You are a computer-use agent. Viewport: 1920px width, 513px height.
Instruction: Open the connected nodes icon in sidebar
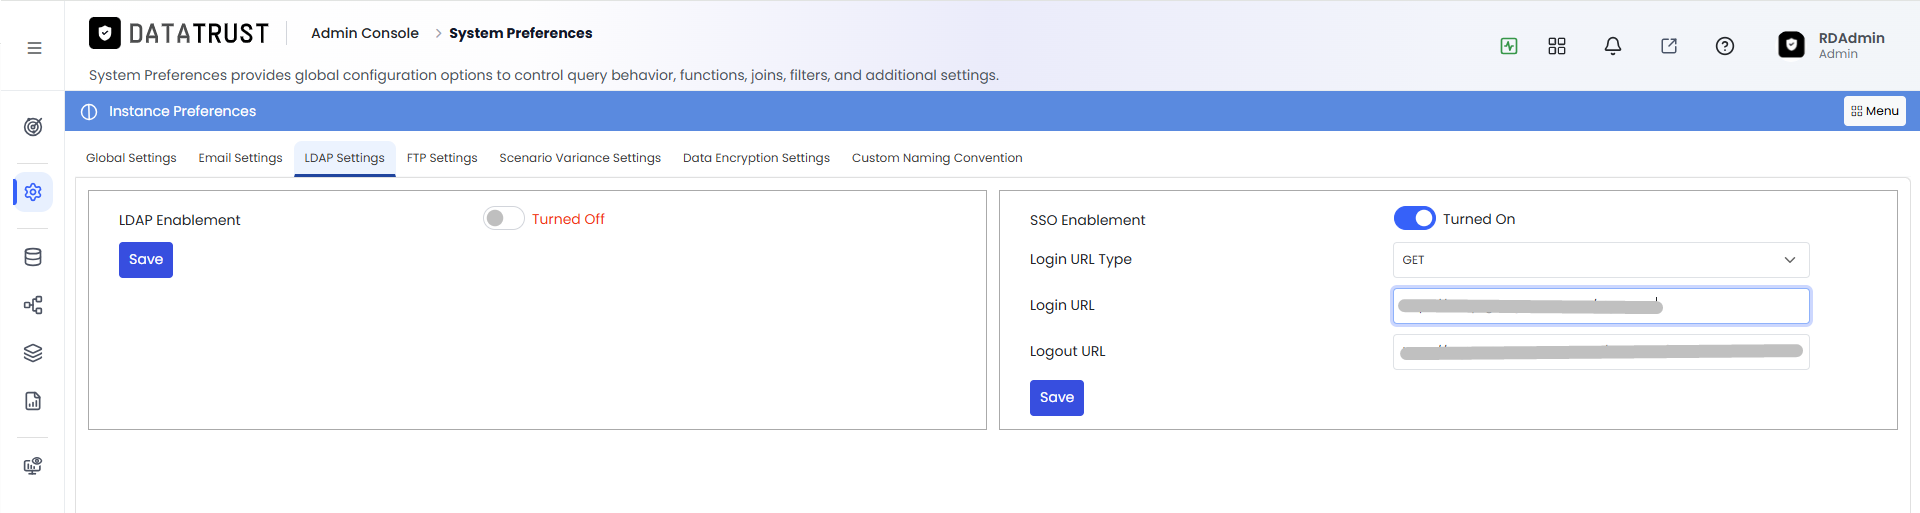tap(33, 305)
